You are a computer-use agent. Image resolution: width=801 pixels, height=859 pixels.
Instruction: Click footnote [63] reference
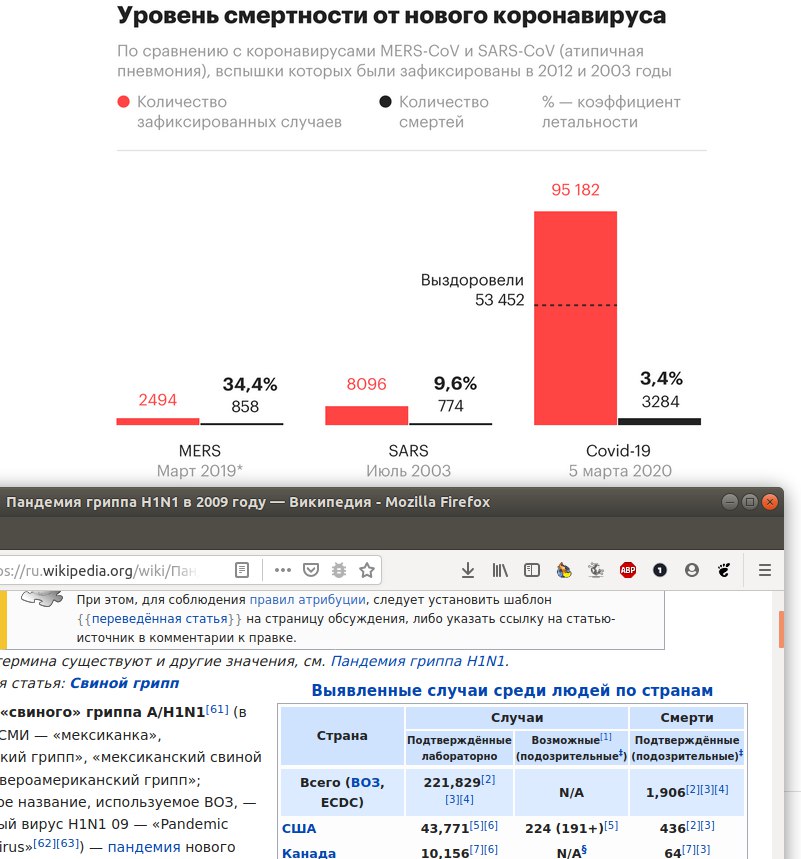[x=67, y=843]
